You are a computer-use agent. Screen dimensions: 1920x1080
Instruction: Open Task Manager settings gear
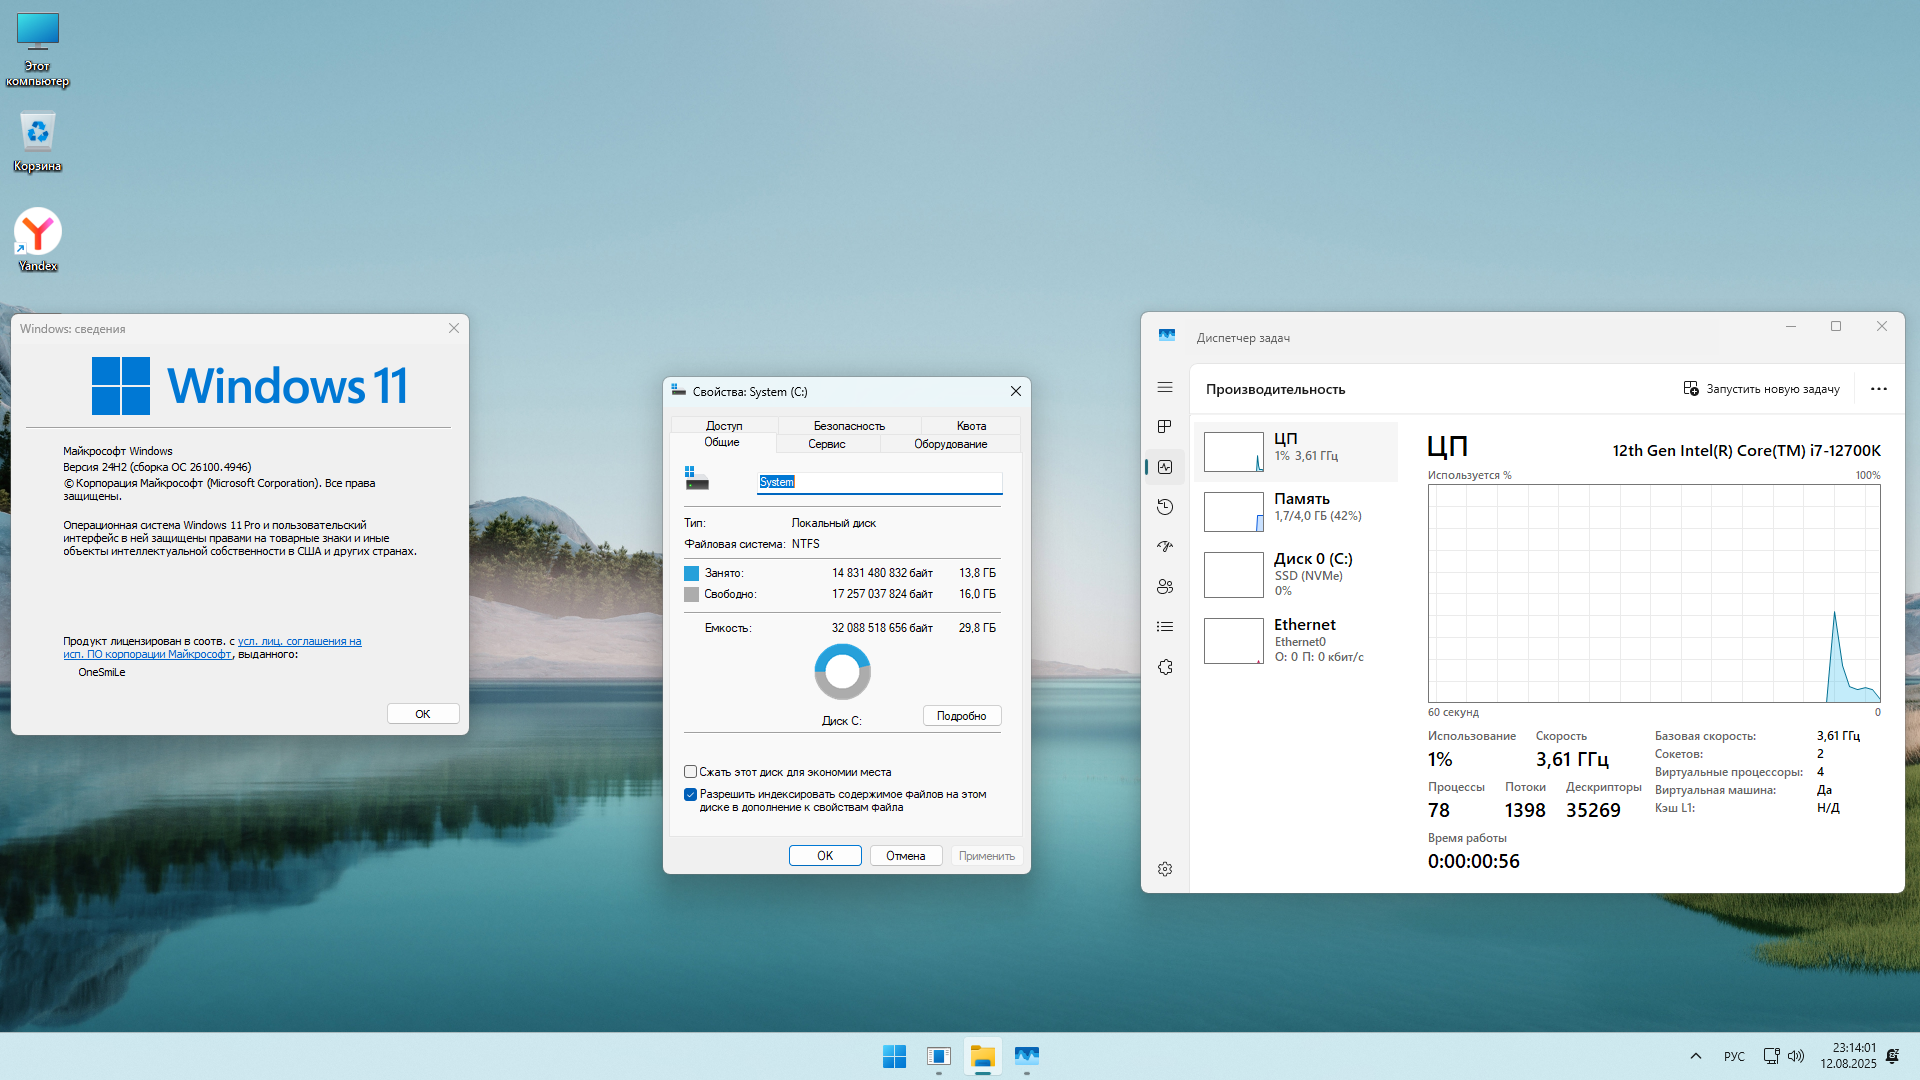coord(1165,869)
